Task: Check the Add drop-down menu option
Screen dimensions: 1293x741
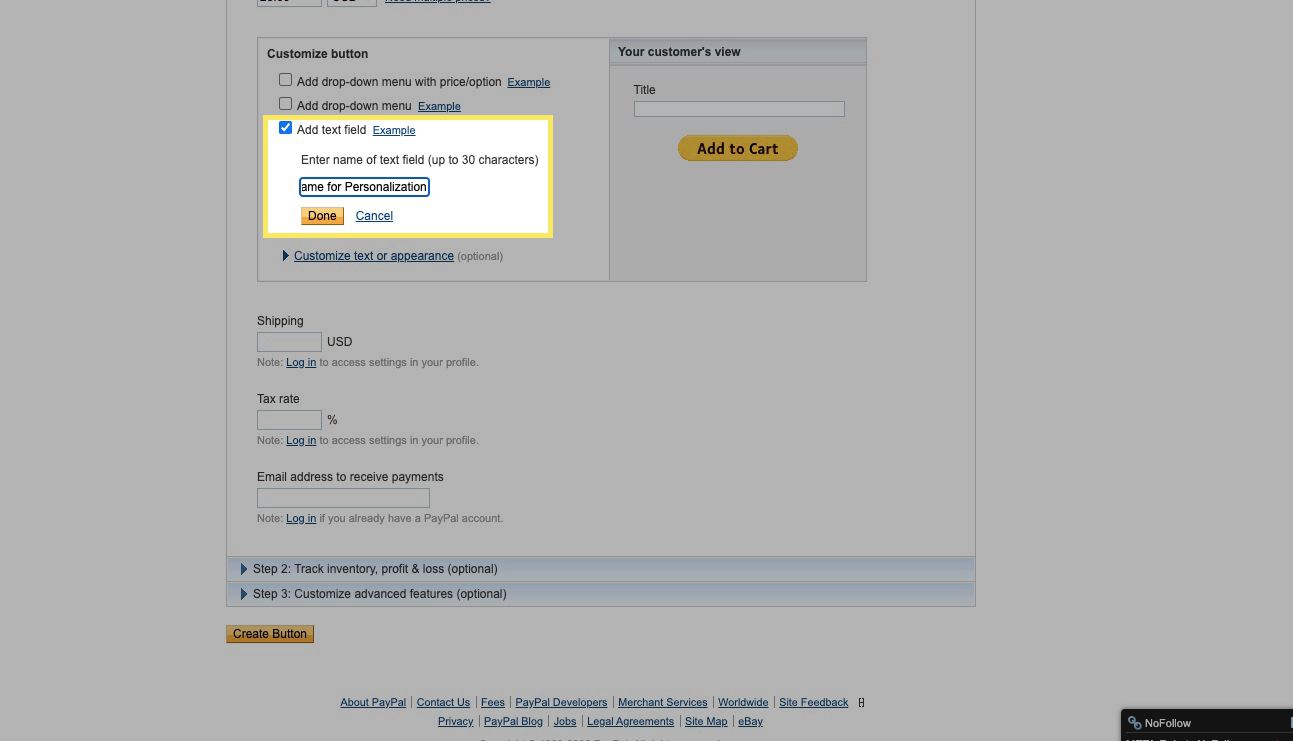Action: click(x=285, y=104)
